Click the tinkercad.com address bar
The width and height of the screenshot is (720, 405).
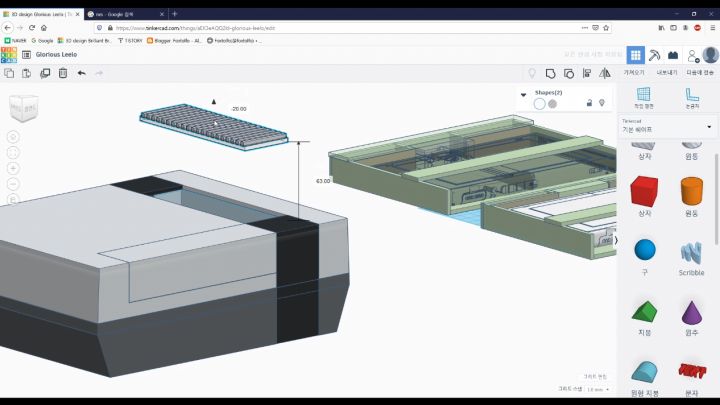(x=353, y=28)
